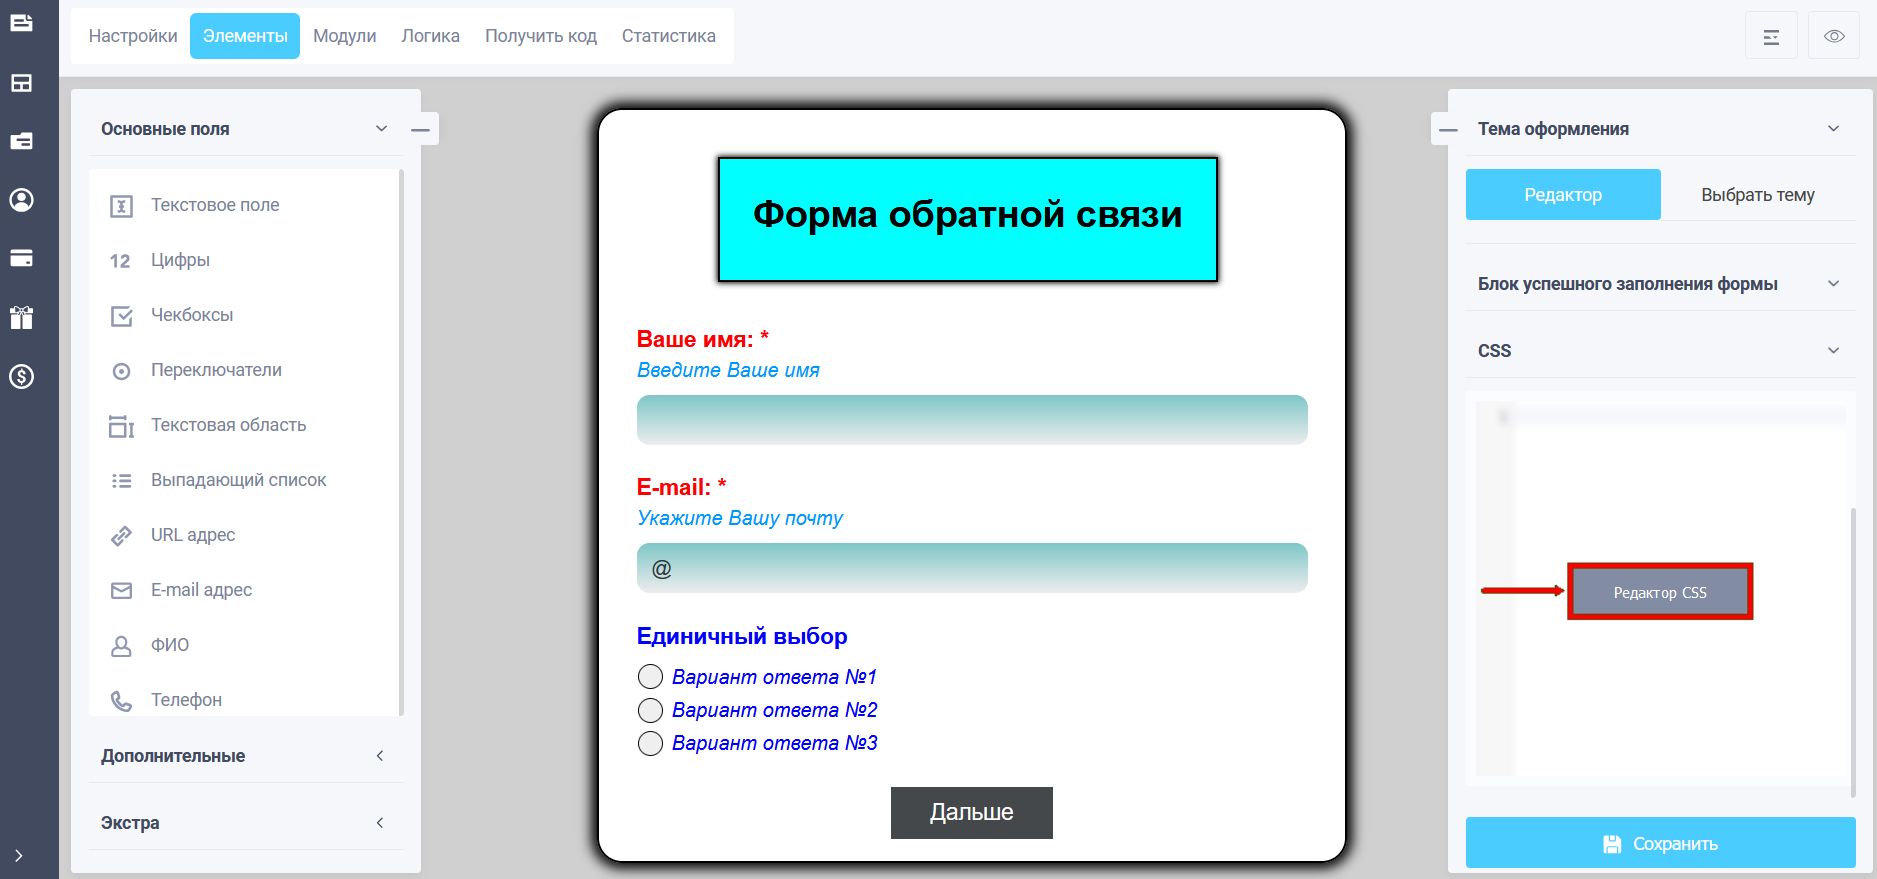The width and height of the screenshot is (1877, 879).
Task: Click the Выпадающий список label text
Action: (x=239, y=480)
